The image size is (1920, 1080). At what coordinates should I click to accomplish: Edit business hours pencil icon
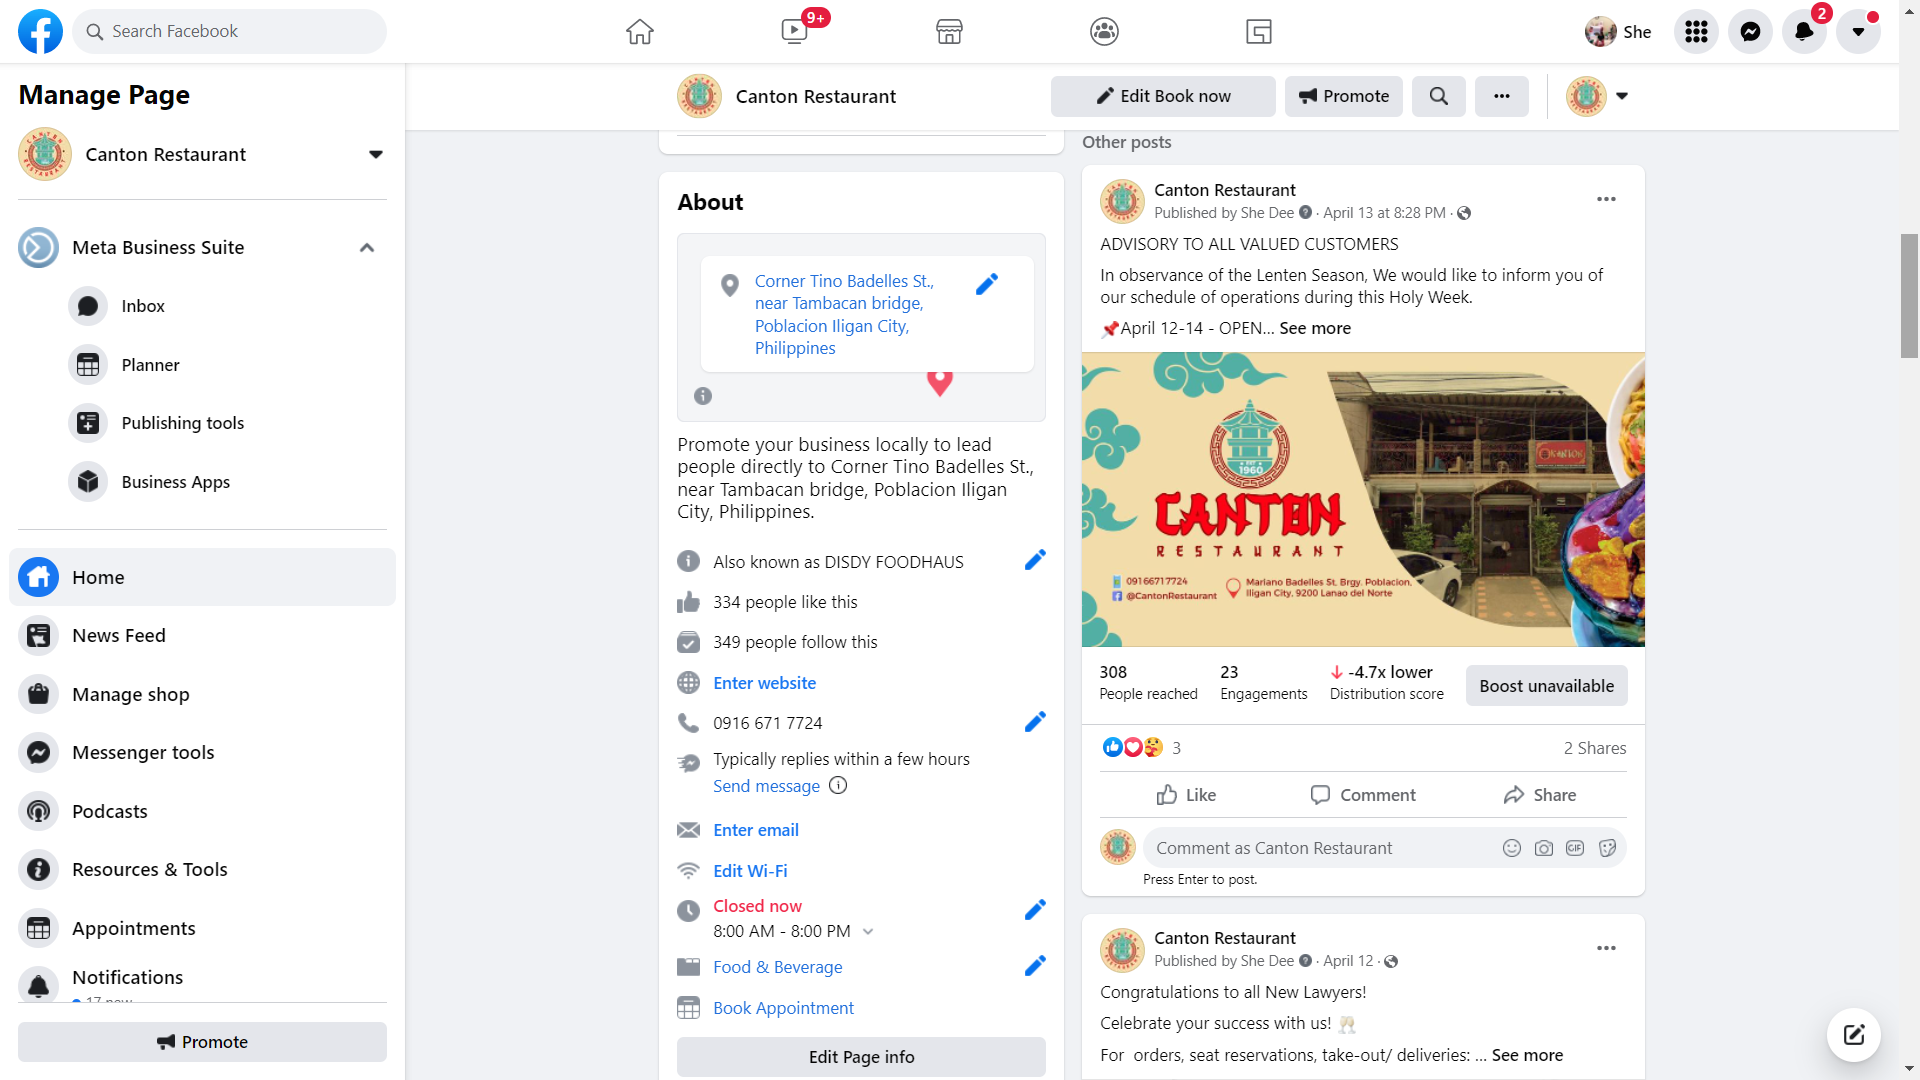[x=1035, y=910]
